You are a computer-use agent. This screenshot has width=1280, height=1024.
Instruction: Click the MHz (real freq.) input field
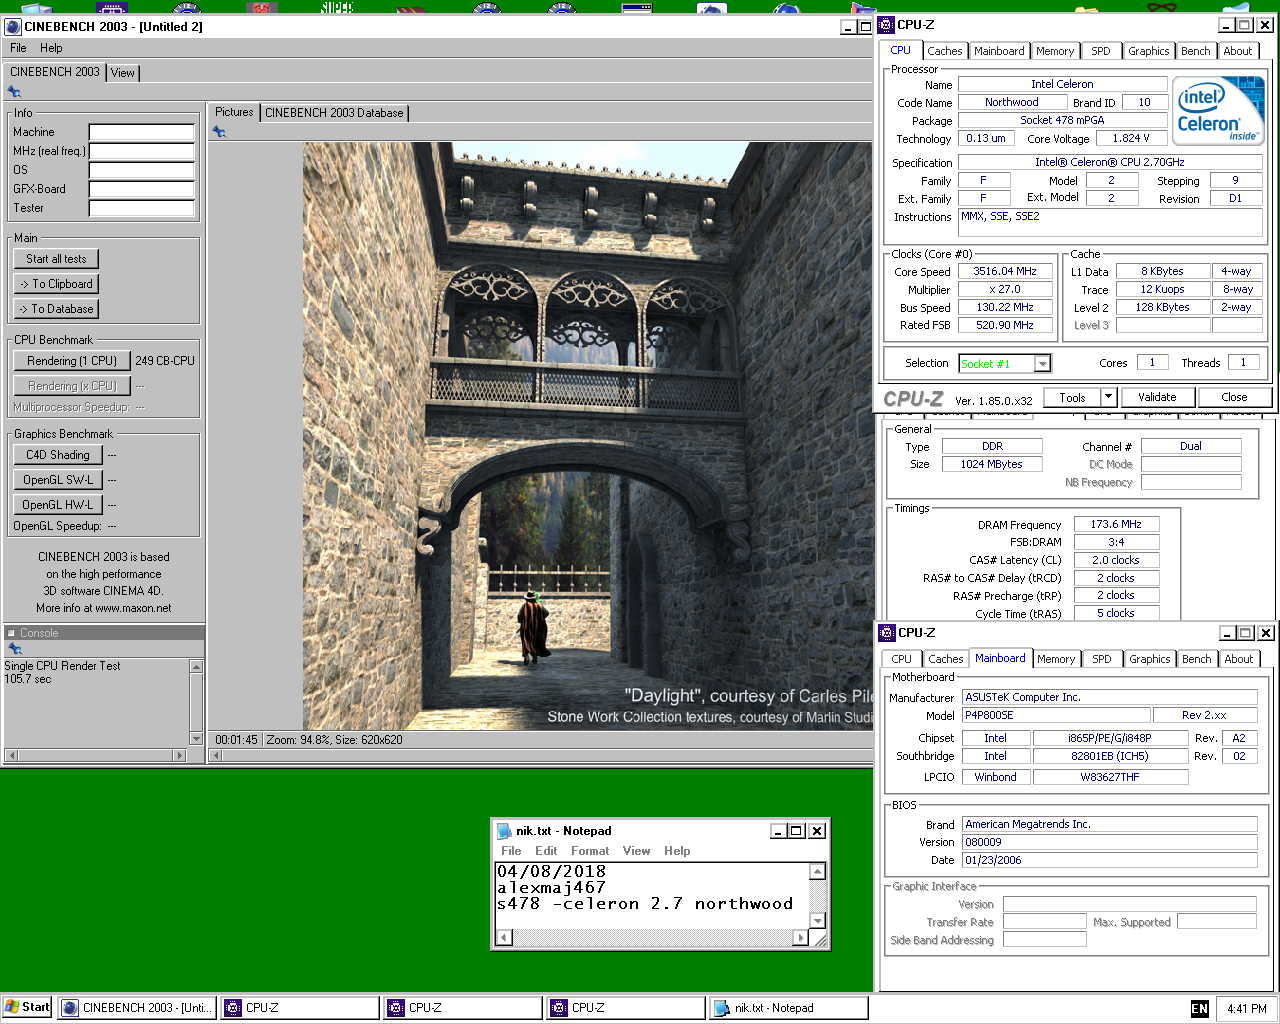pyautogui.click(x=141, y=151)
